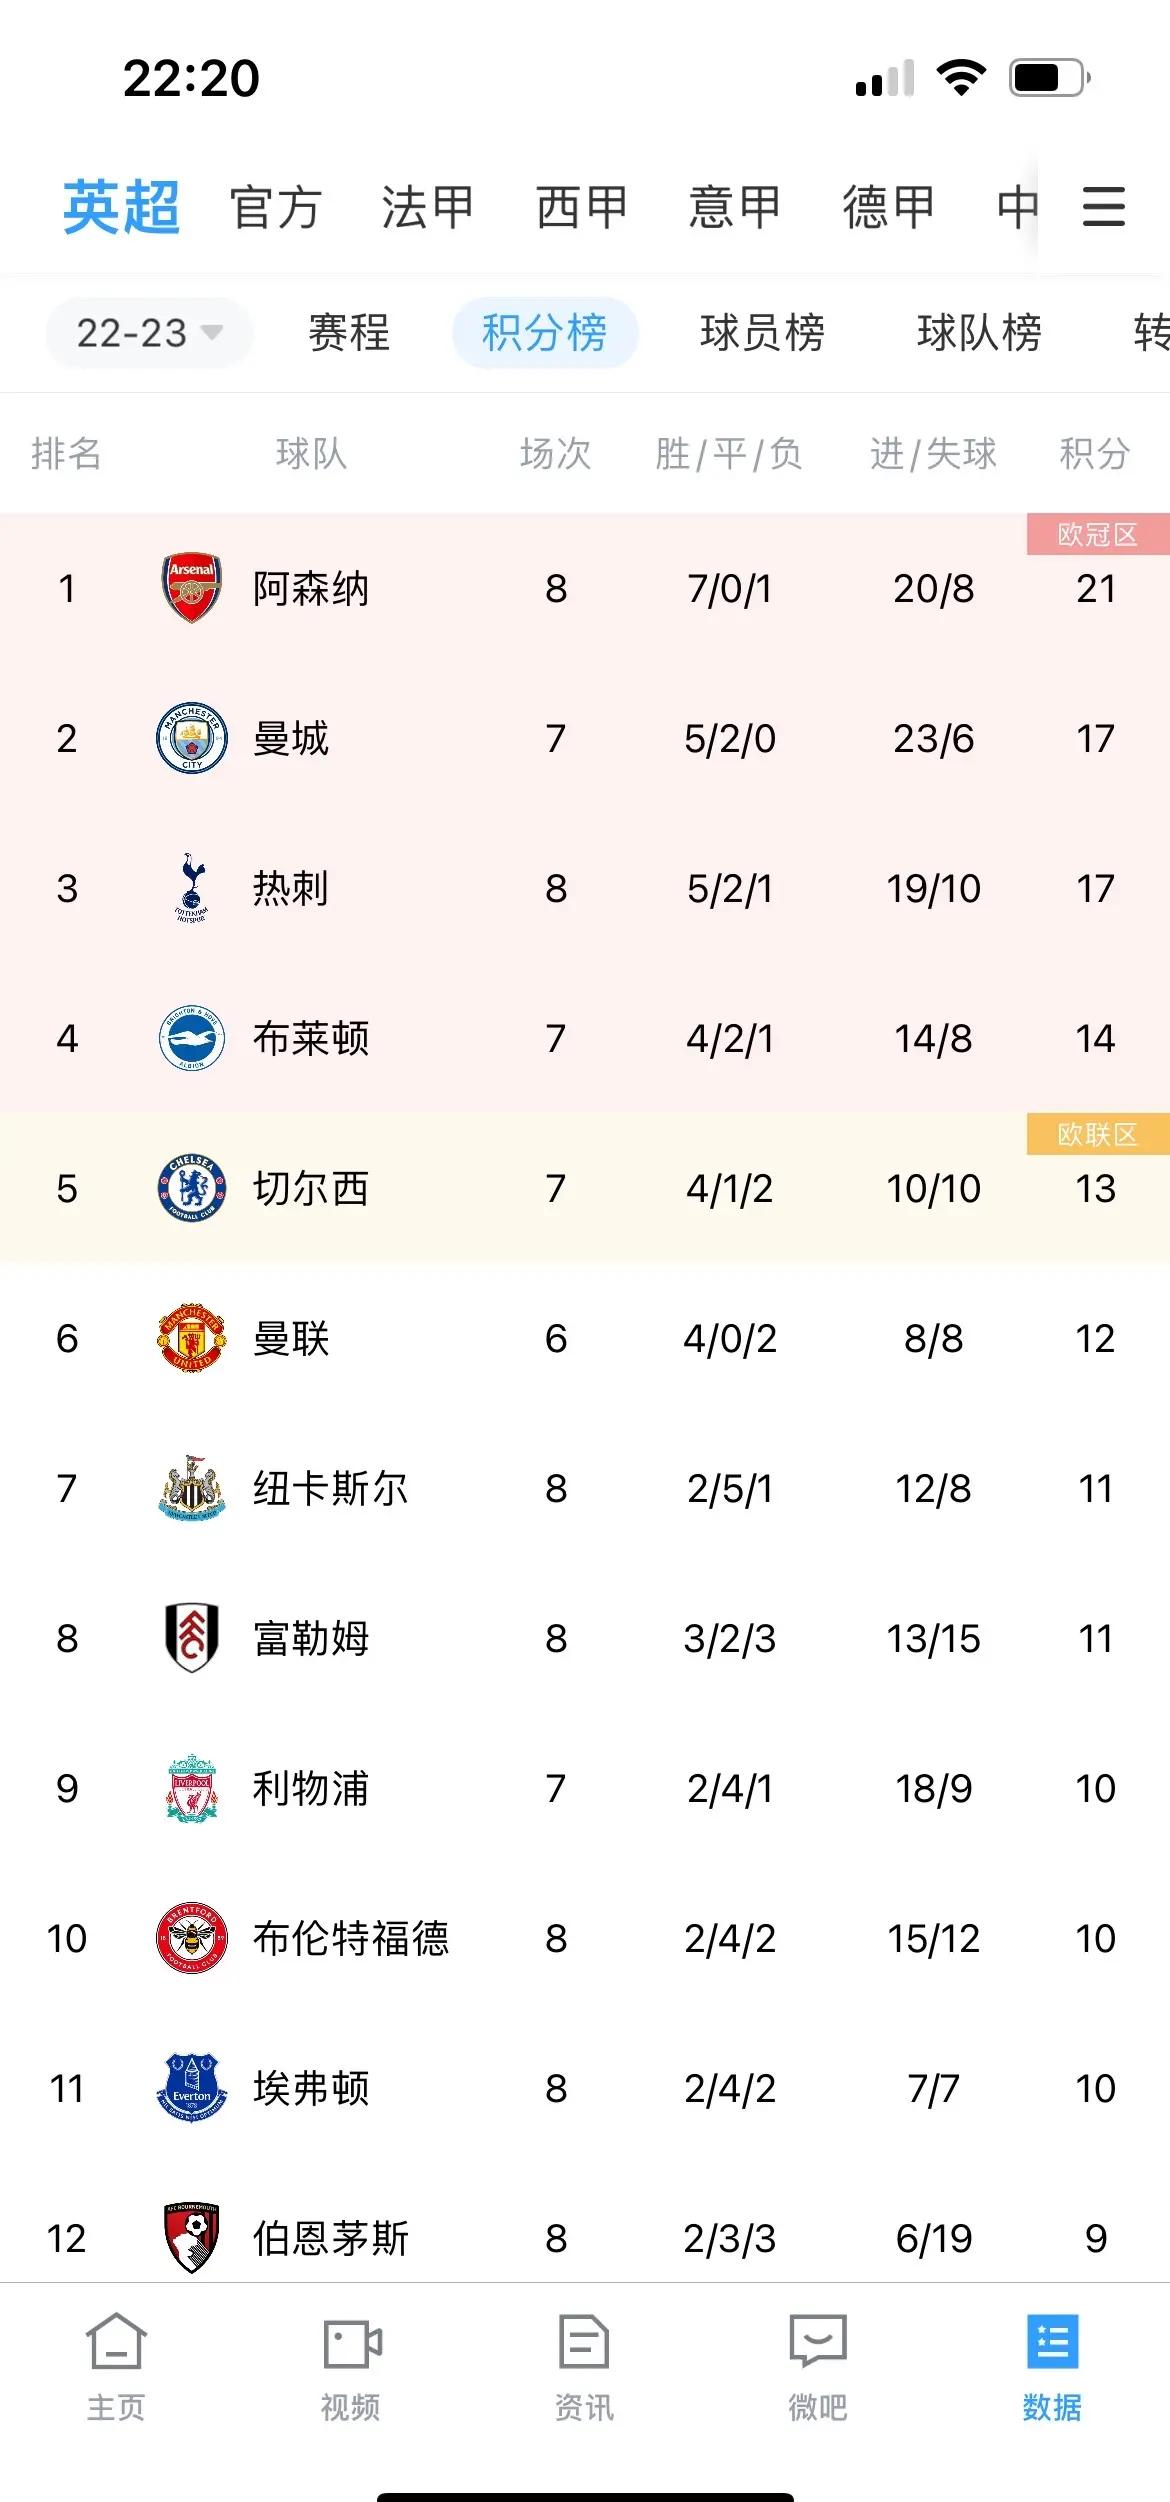Switch to the 赛程 schedule tab

click(348, 333)
